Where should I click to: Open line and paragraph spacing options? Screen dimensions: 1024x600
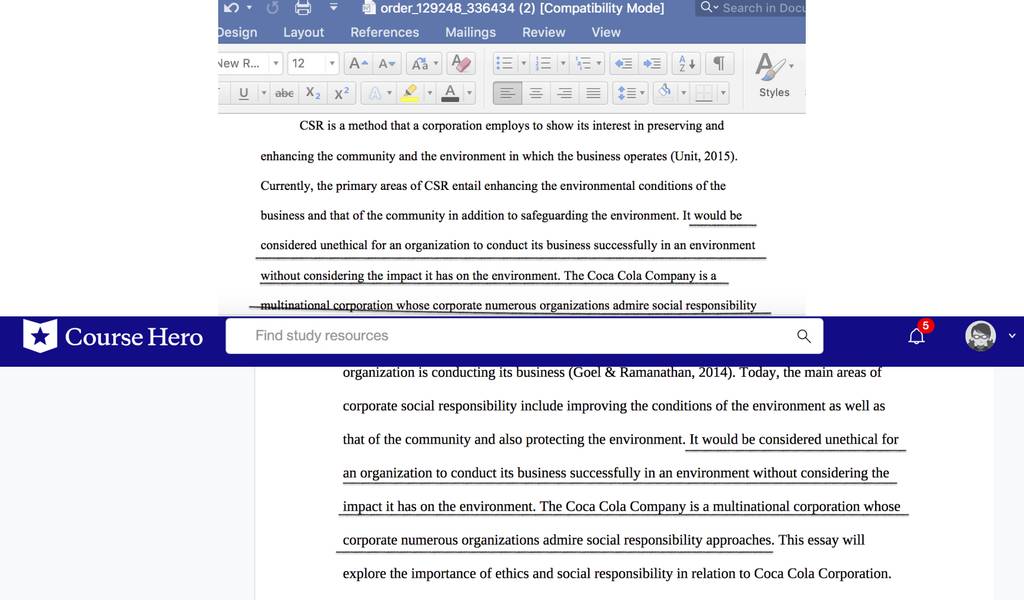tap(630, 93)
